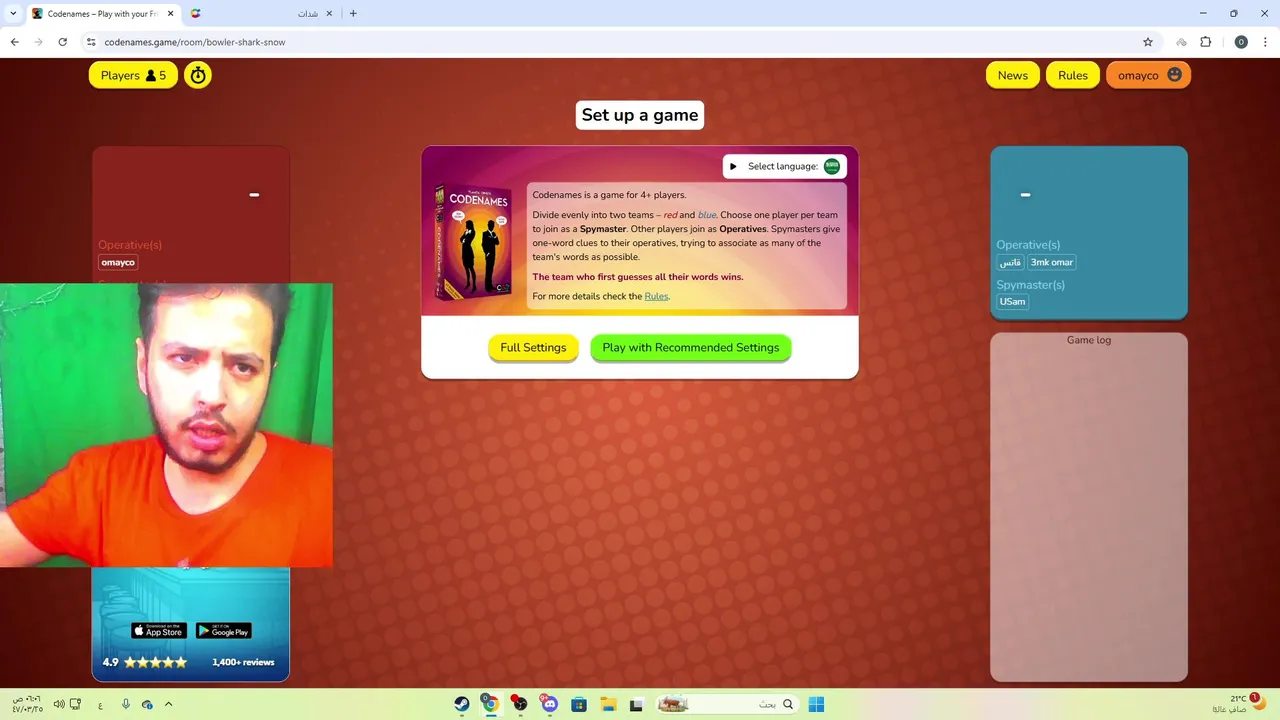Reload the current page
This screenshot has width=1280, height=720.
[63, 42]
